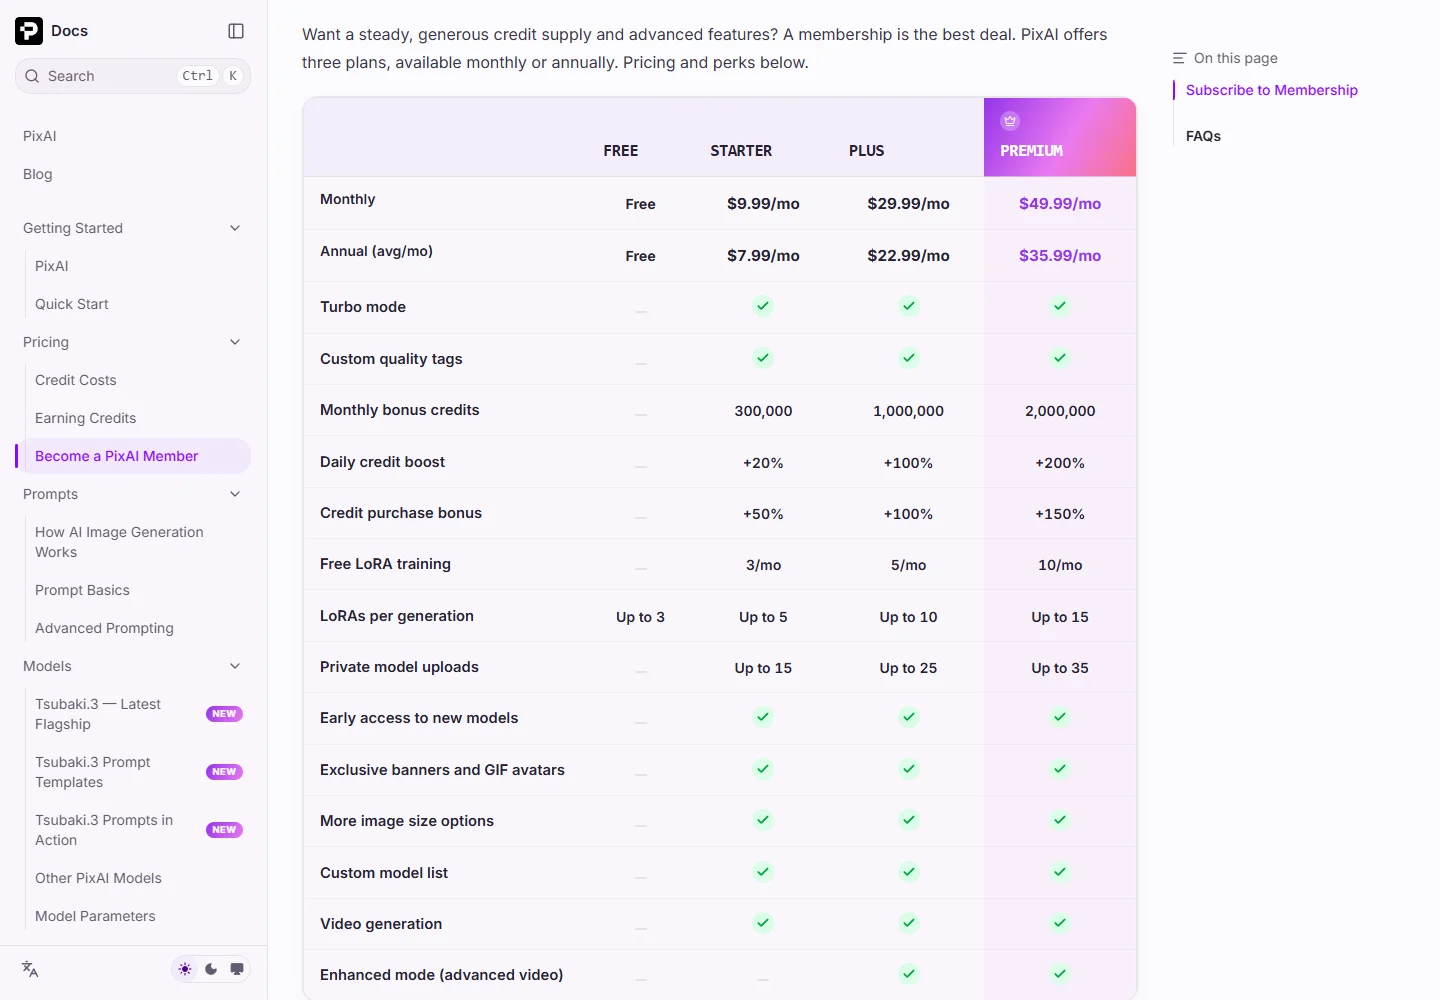Switch to dark theme with moon toggle
1440x1000 pixels.
pyautogui.click(x=211, y=969)
